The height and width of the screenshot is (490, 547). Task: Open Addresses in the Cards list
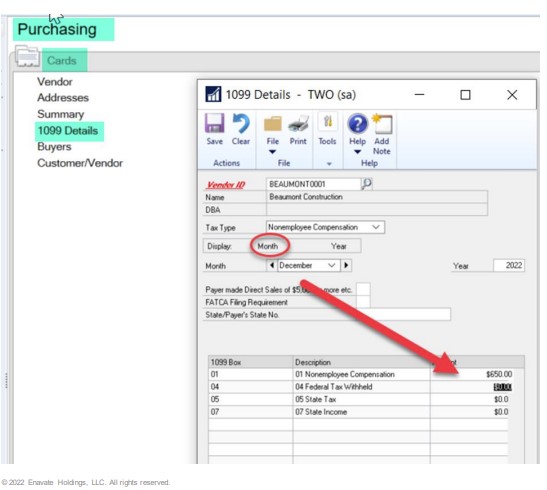[63, 98]
